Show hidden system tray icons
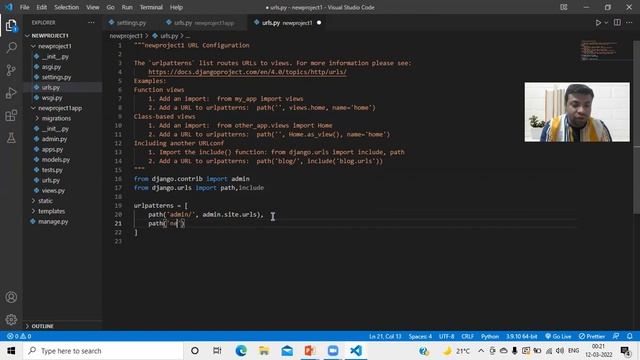The width and height of the screenshot is (640, 360). click(x=481, y=351)
